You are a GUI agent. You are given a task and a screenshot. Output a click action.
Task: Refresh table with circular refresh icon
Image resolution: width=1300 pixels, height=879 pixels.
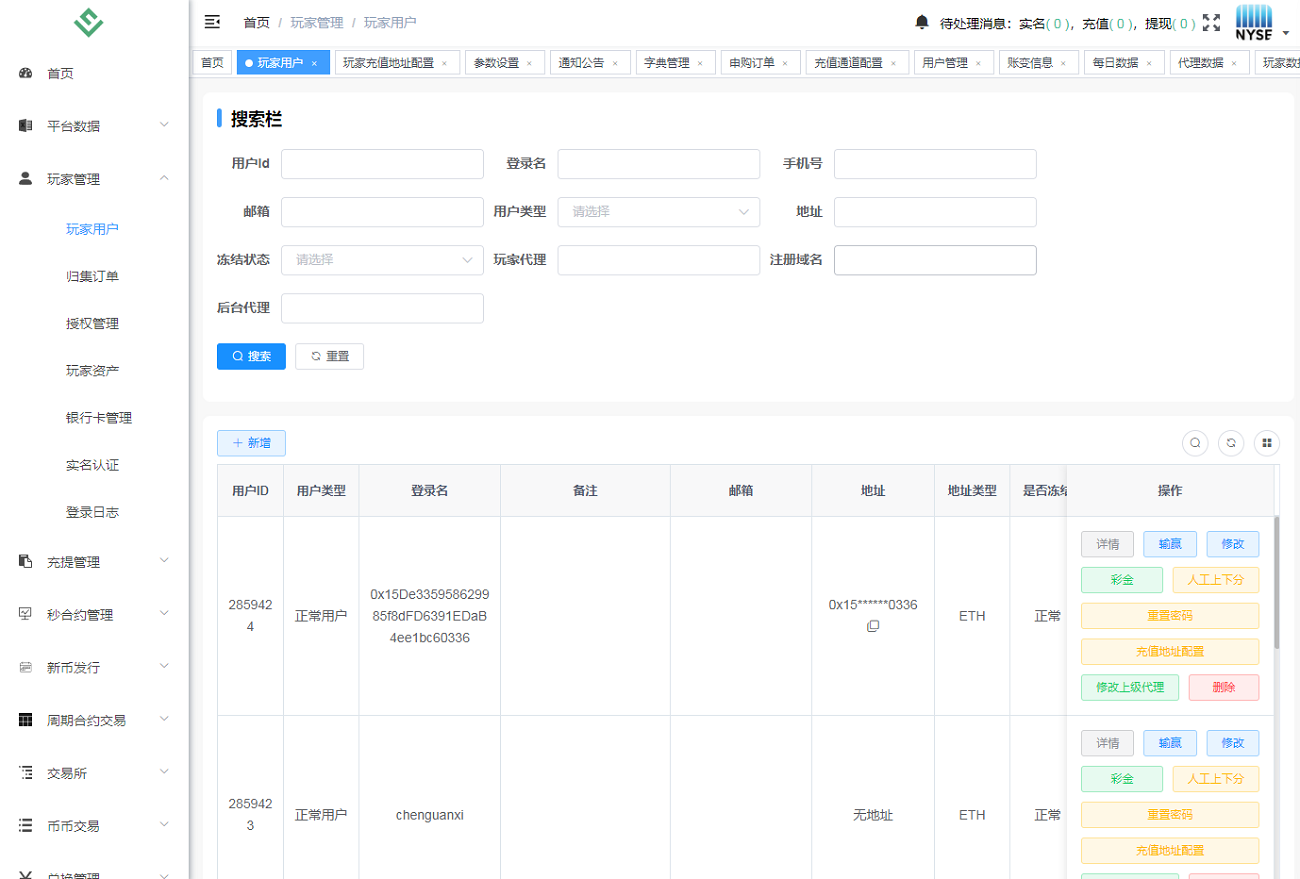pyautogui.click(x=1231, y=443)
